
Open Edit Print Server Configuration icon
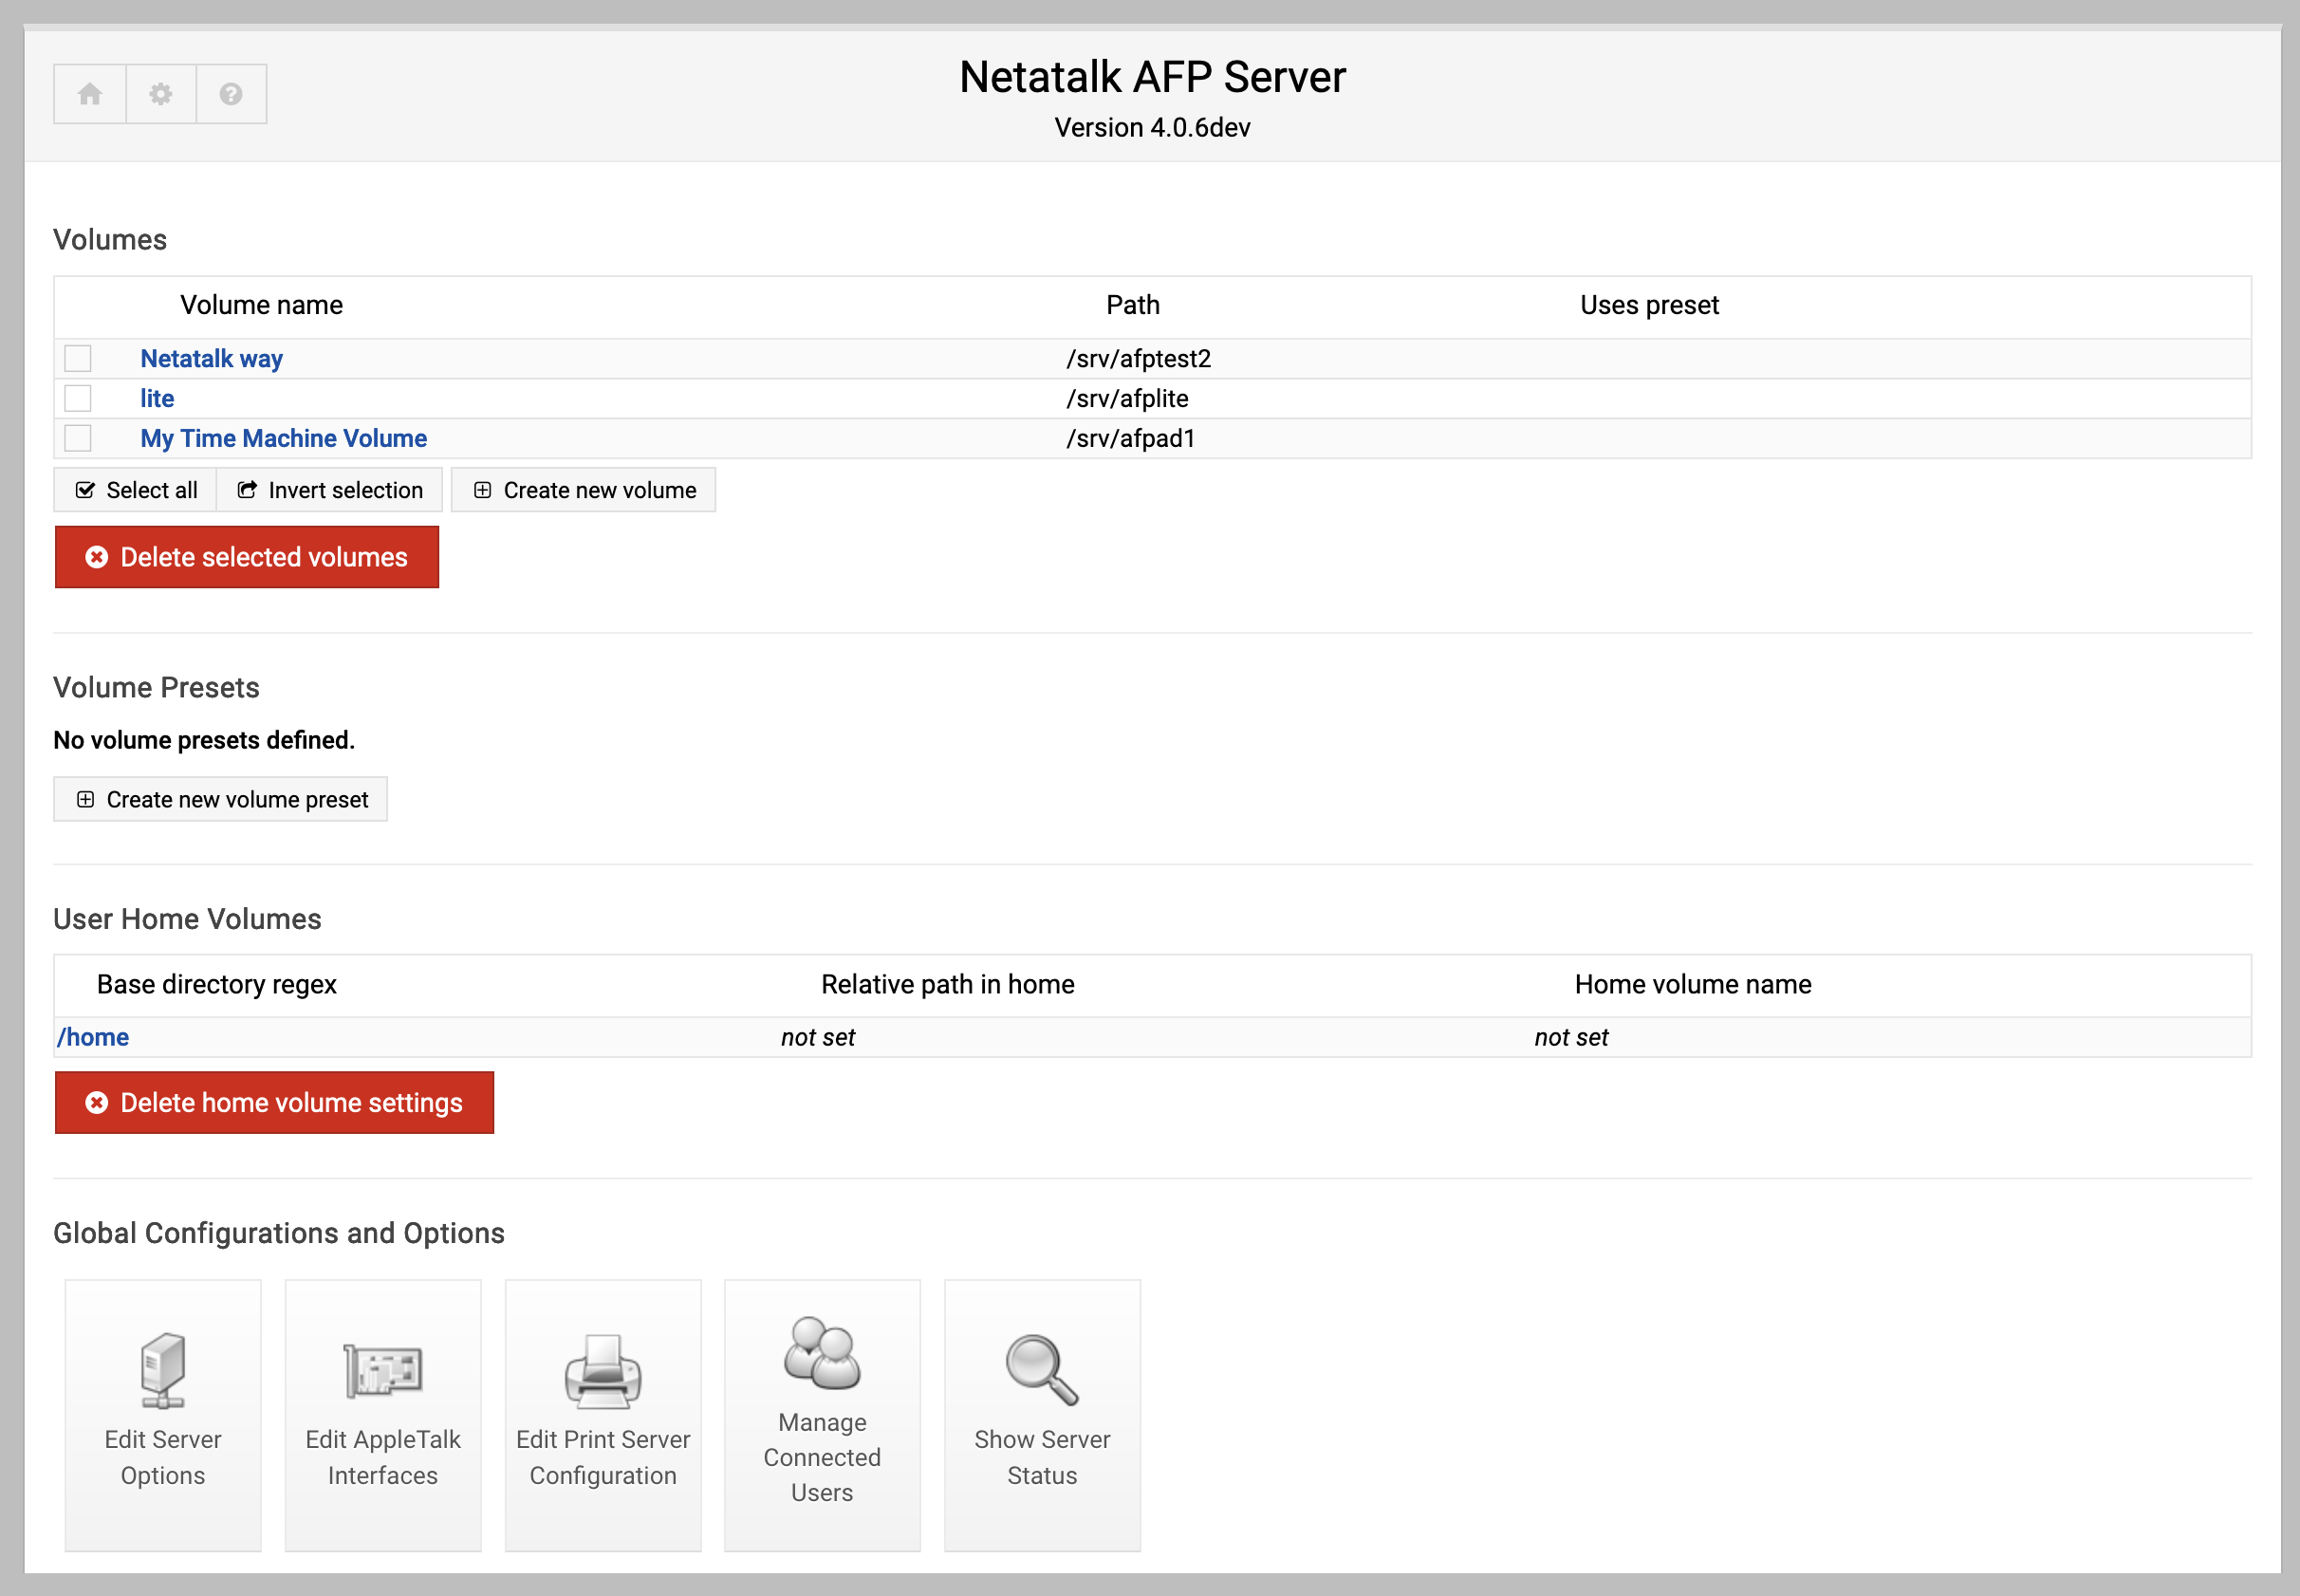coord(603,1415)
